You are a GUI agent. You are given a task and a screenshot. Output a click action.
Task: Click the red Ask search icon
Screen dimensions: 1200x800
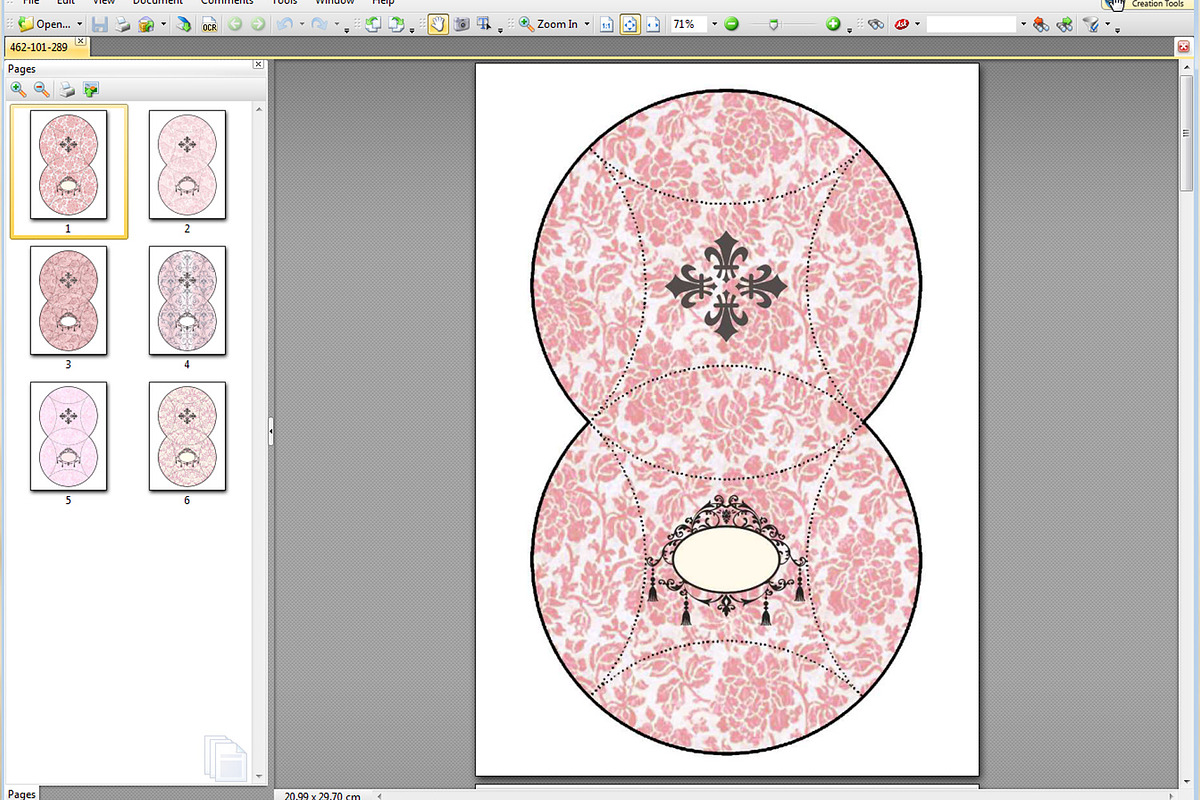902,24
